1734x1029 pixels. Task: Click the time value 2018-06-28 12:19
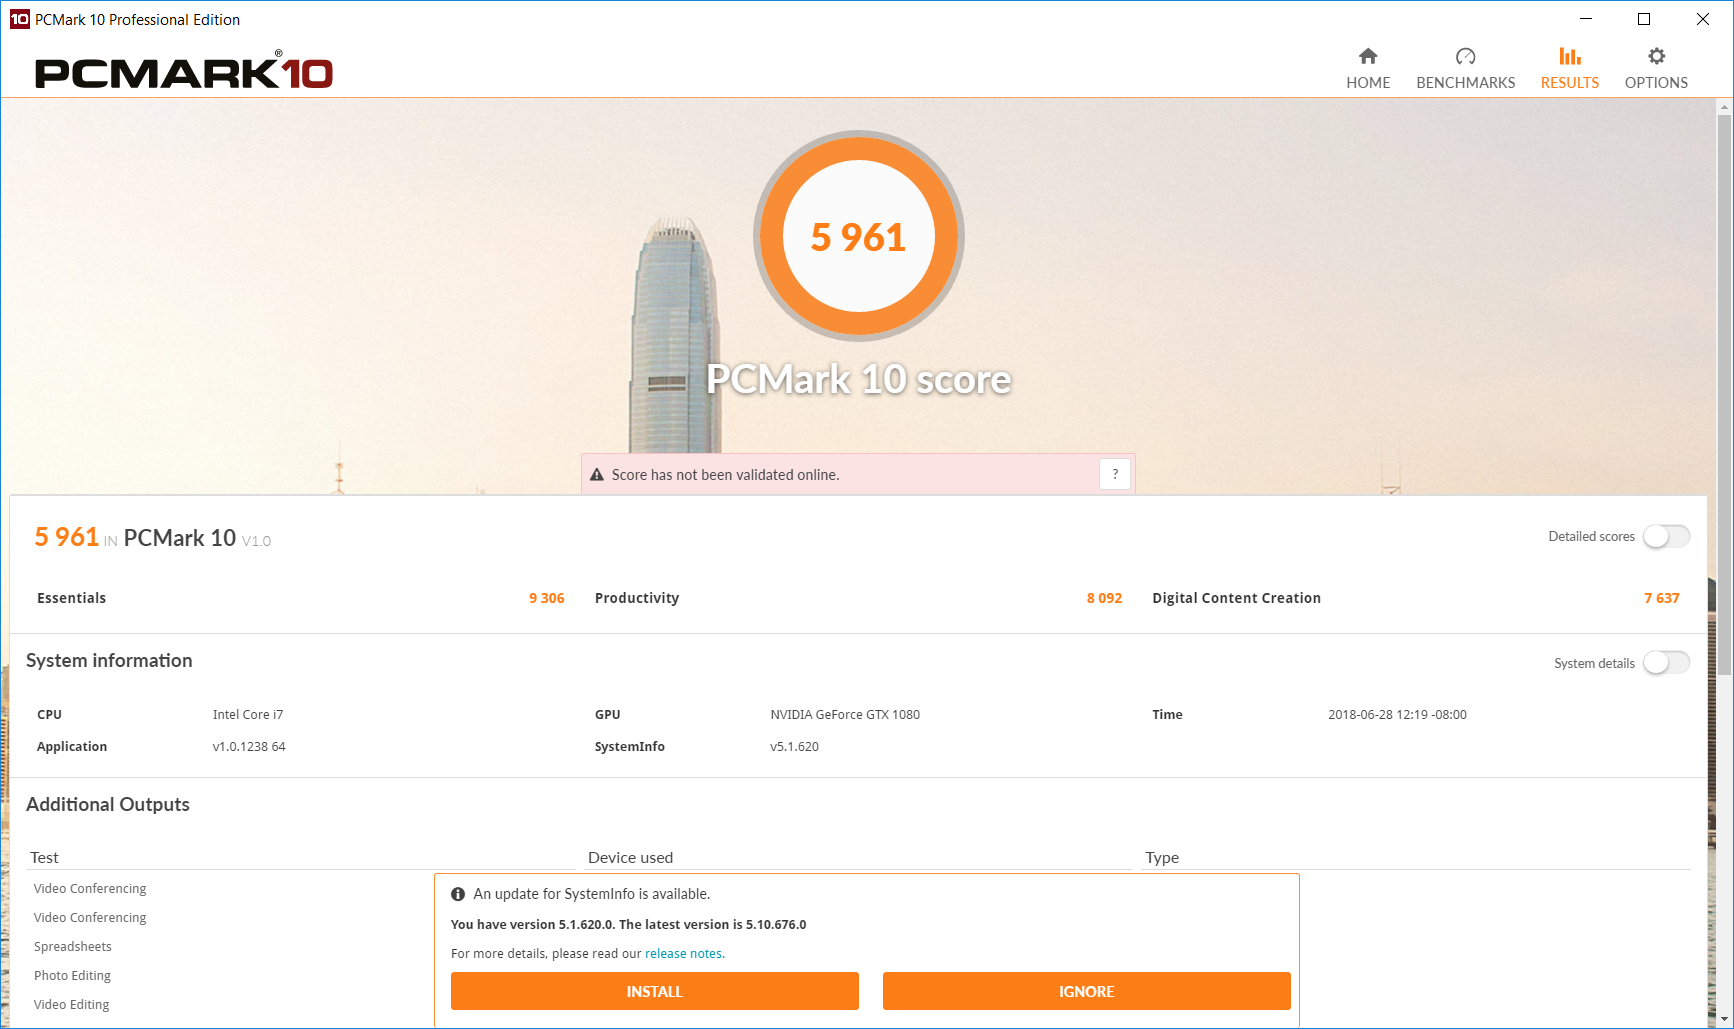tap(1397, 715)
